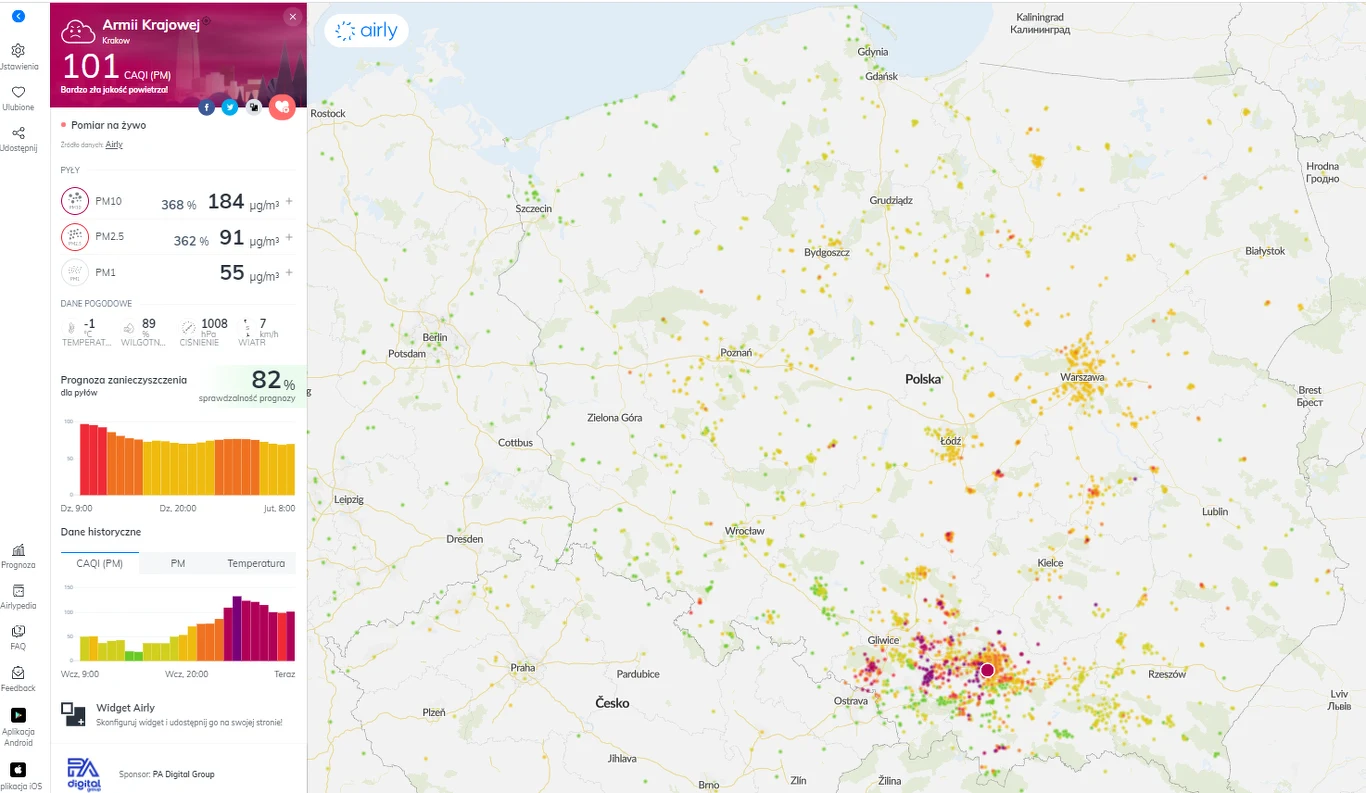
Task: Switch to the PM history tab
Action: (178, 563)
